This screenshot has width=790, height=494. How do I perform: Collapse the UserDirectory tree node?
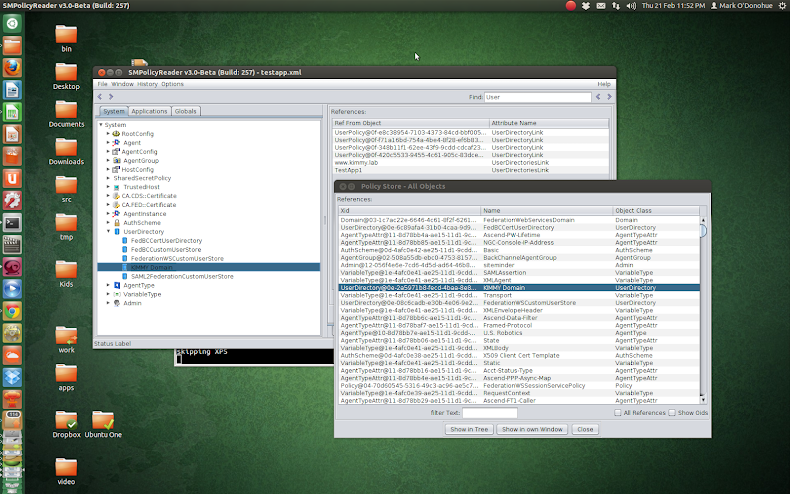(x=108, y=231)
